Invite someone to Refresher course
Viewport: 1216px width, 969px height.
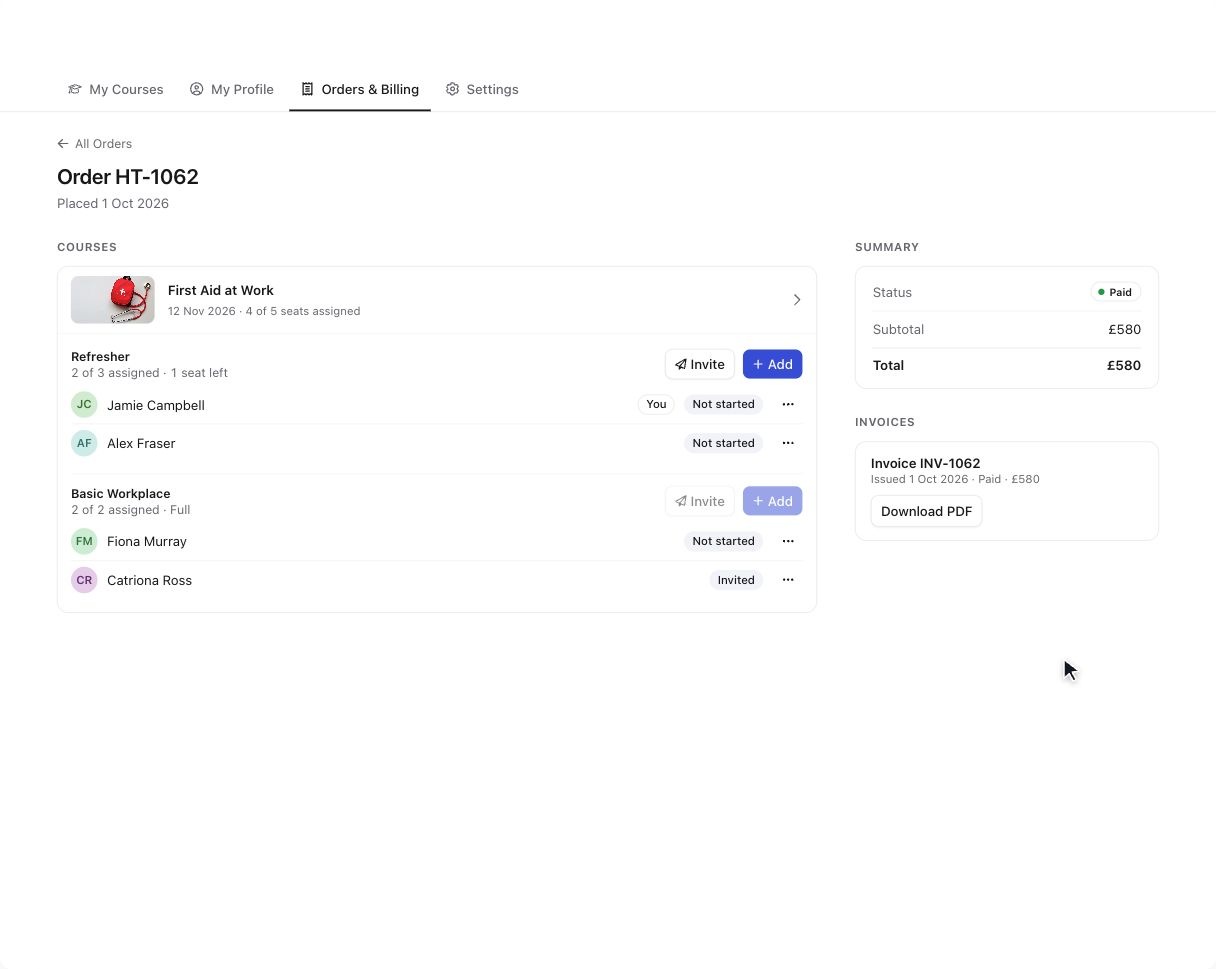tap(700, 364)
